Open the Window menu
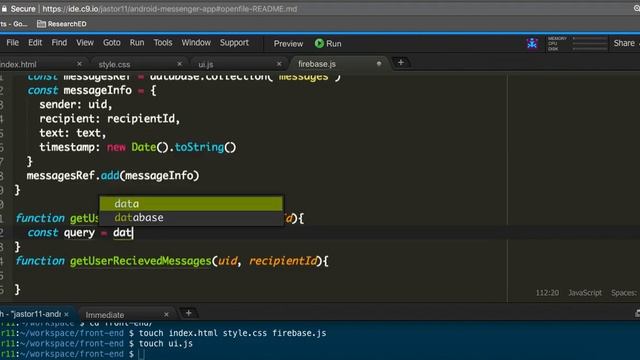640x360 pixels. click(196, 43)
